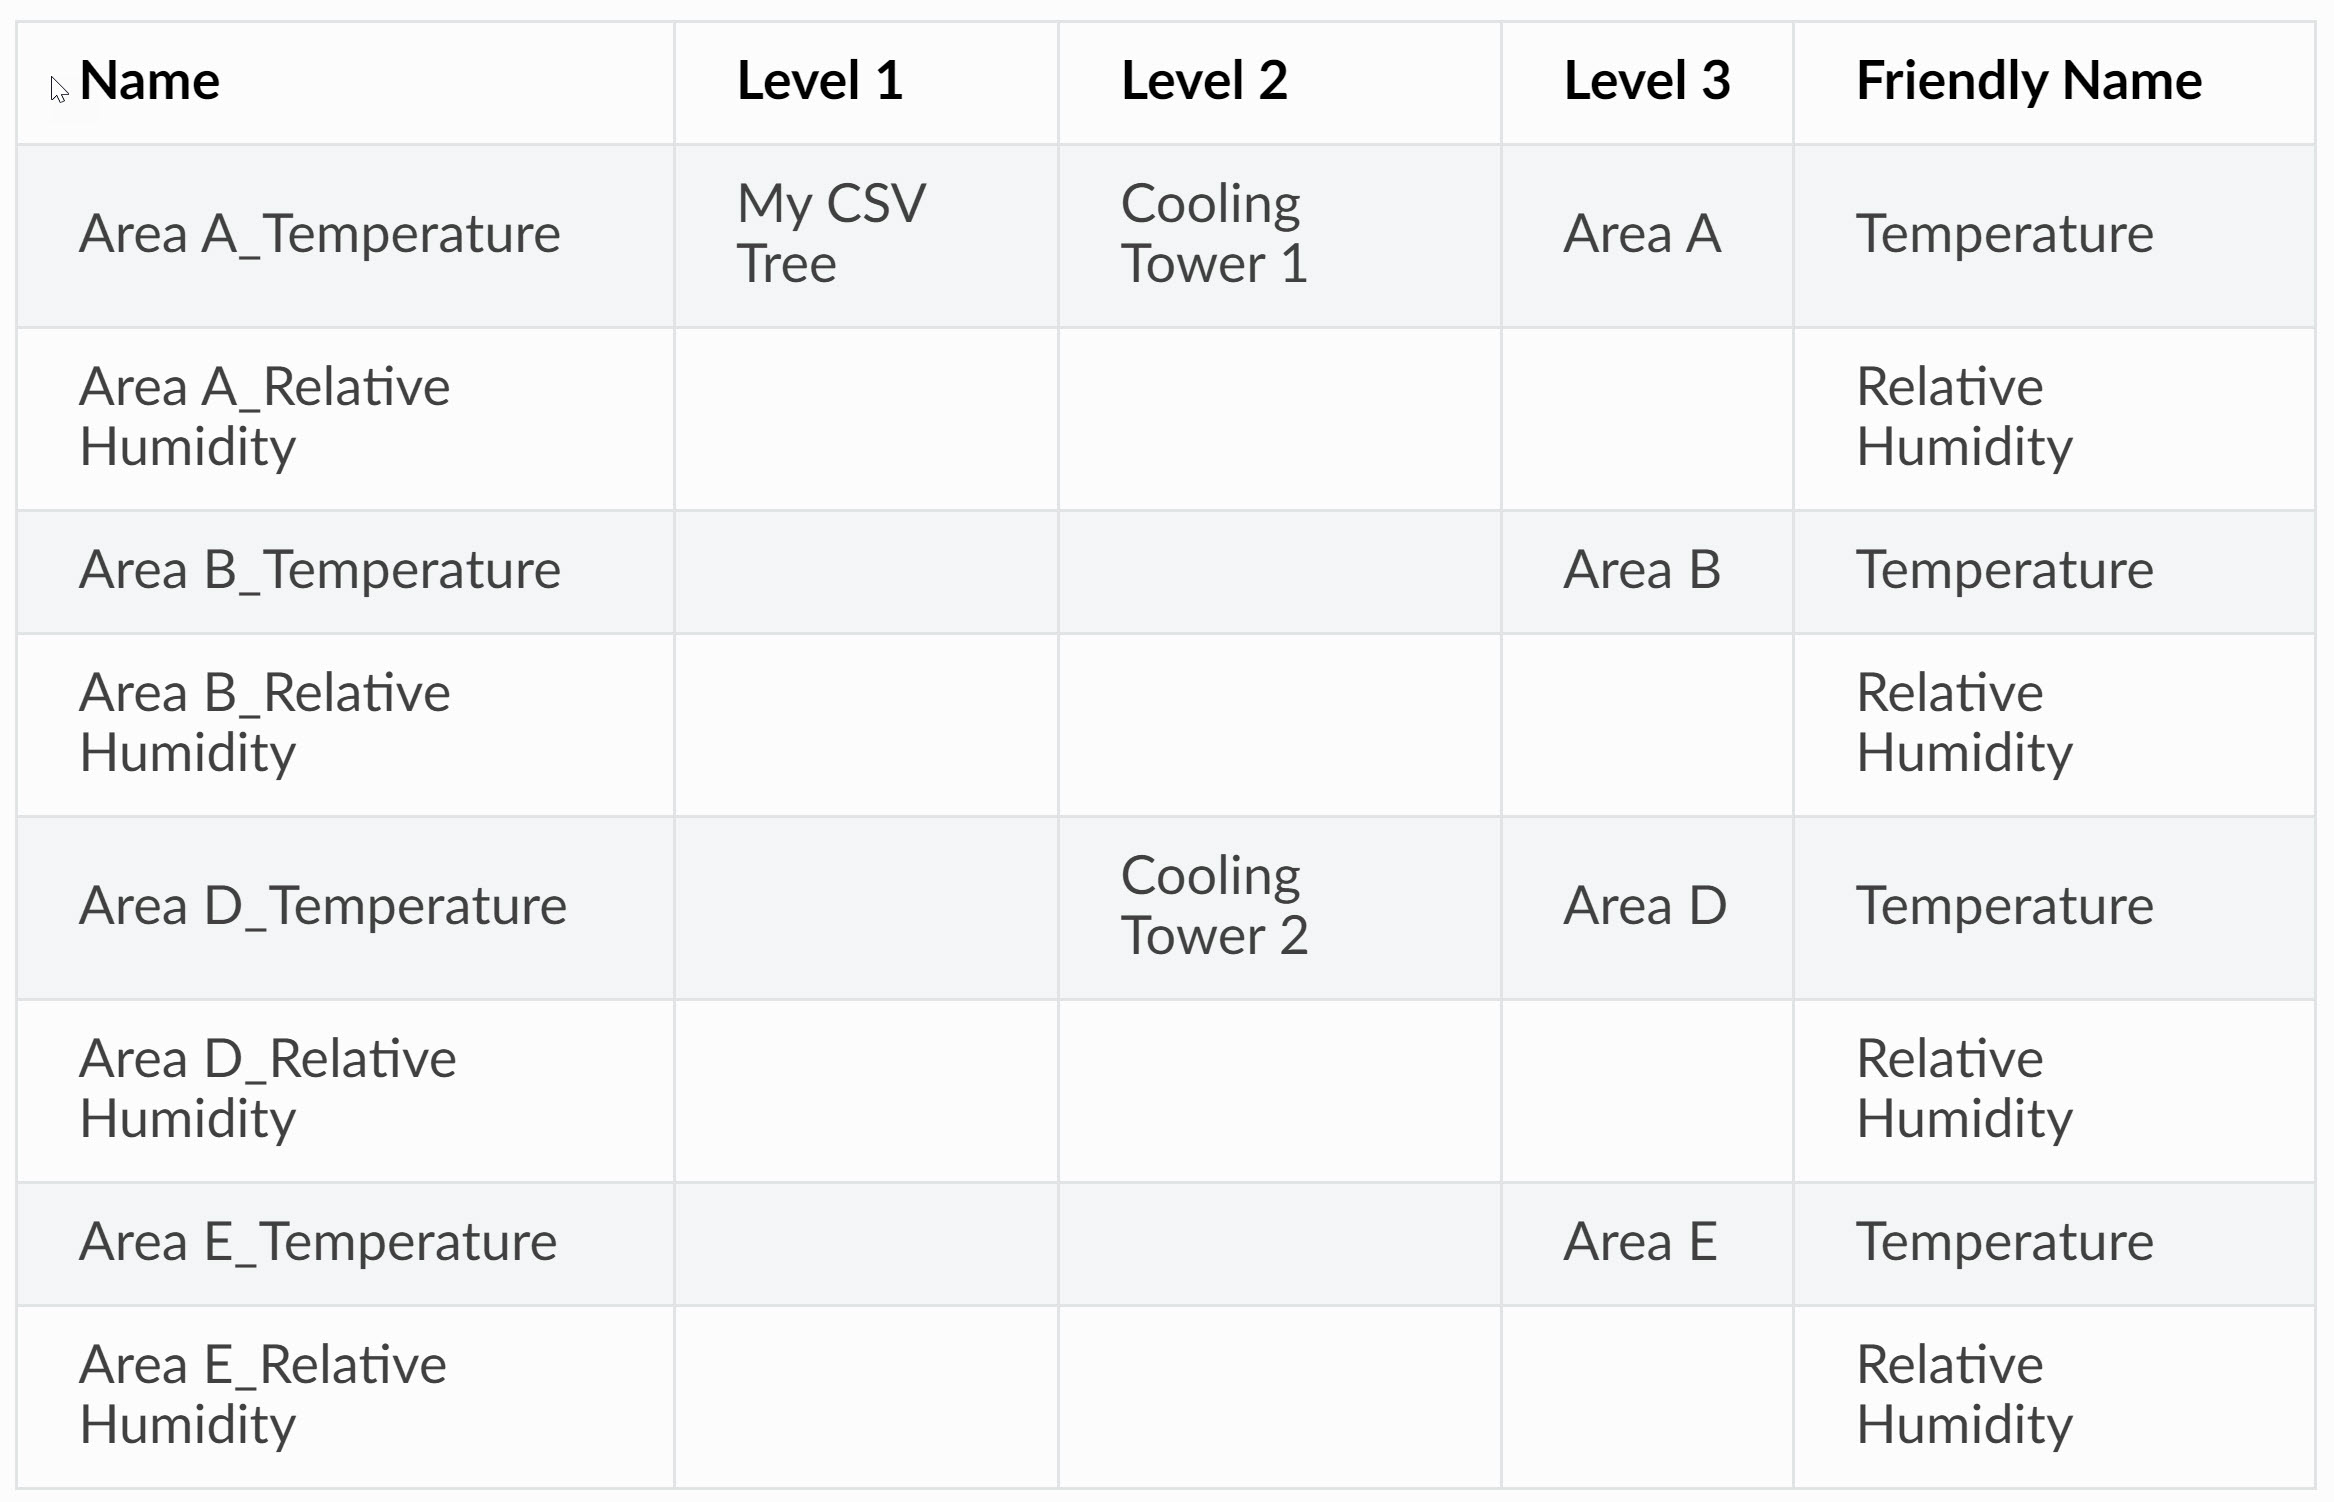
Task: Click the Area D Level 3 cell
Action: [1647, 908]
